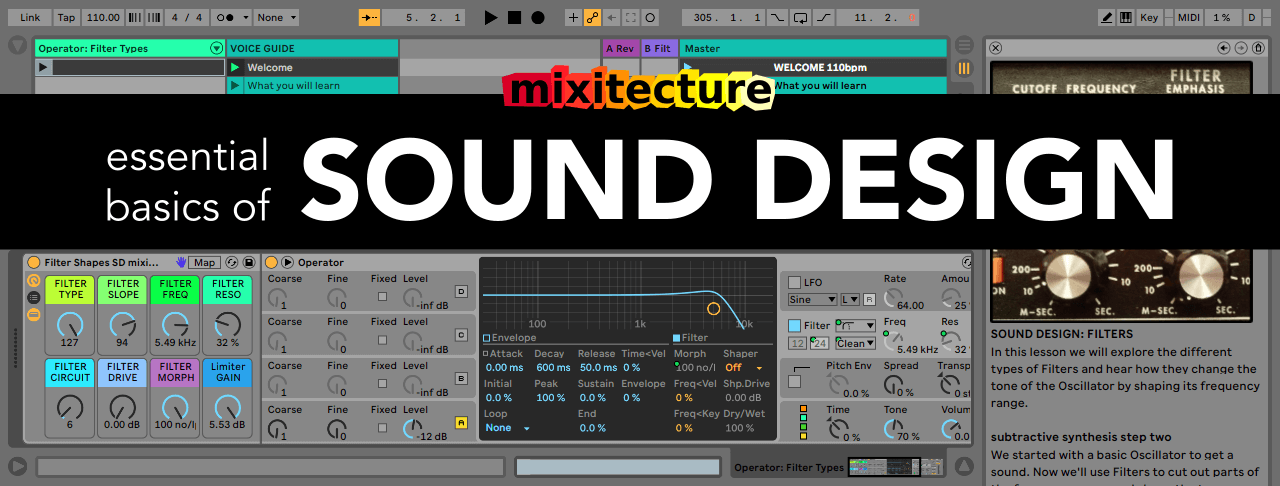The width and height of the screenshot is (1280, 486).
Task: Unfold the Operator: Filter Types track chooser arrow
Action: [x=216, y=48]
